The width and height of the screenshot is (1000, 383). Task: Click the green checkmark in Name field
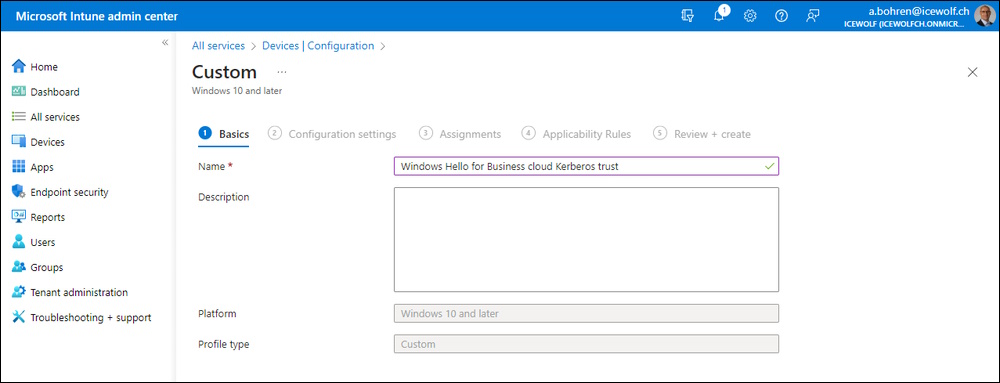[770, 166]
